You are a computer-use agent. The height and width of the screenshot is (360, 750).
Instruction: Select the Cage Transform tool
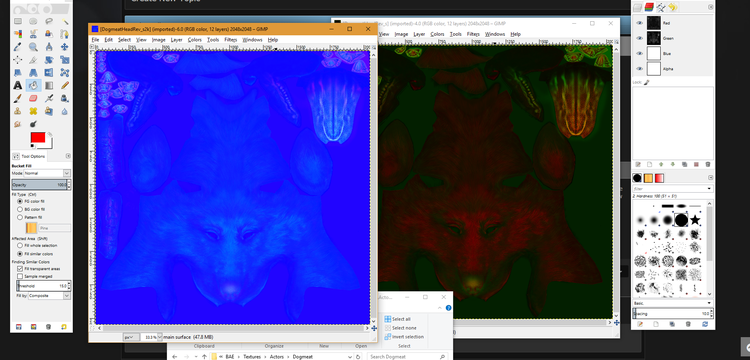65,73
